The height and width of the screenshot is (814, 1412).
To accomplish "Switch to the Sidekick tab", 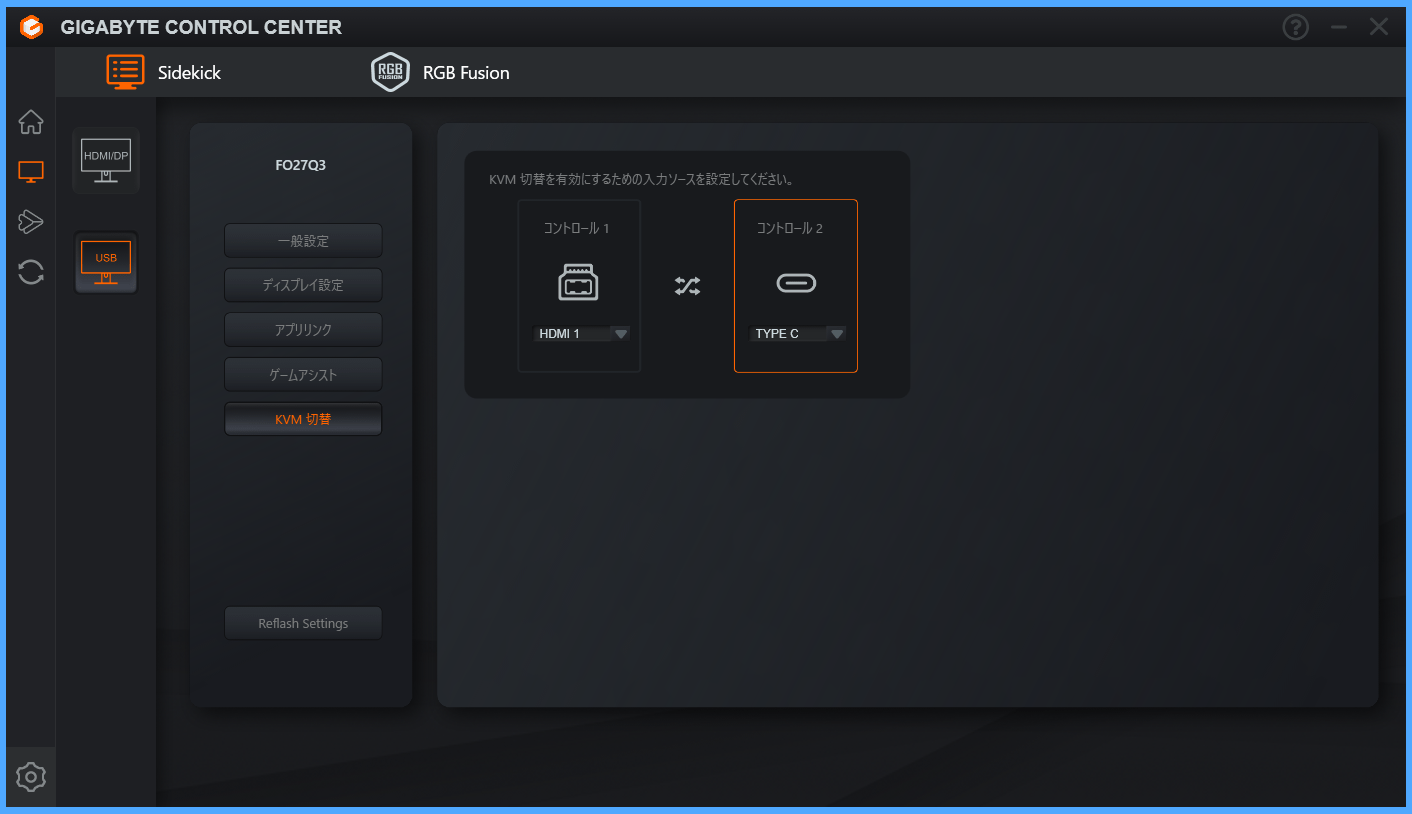I will pos(164,72).
